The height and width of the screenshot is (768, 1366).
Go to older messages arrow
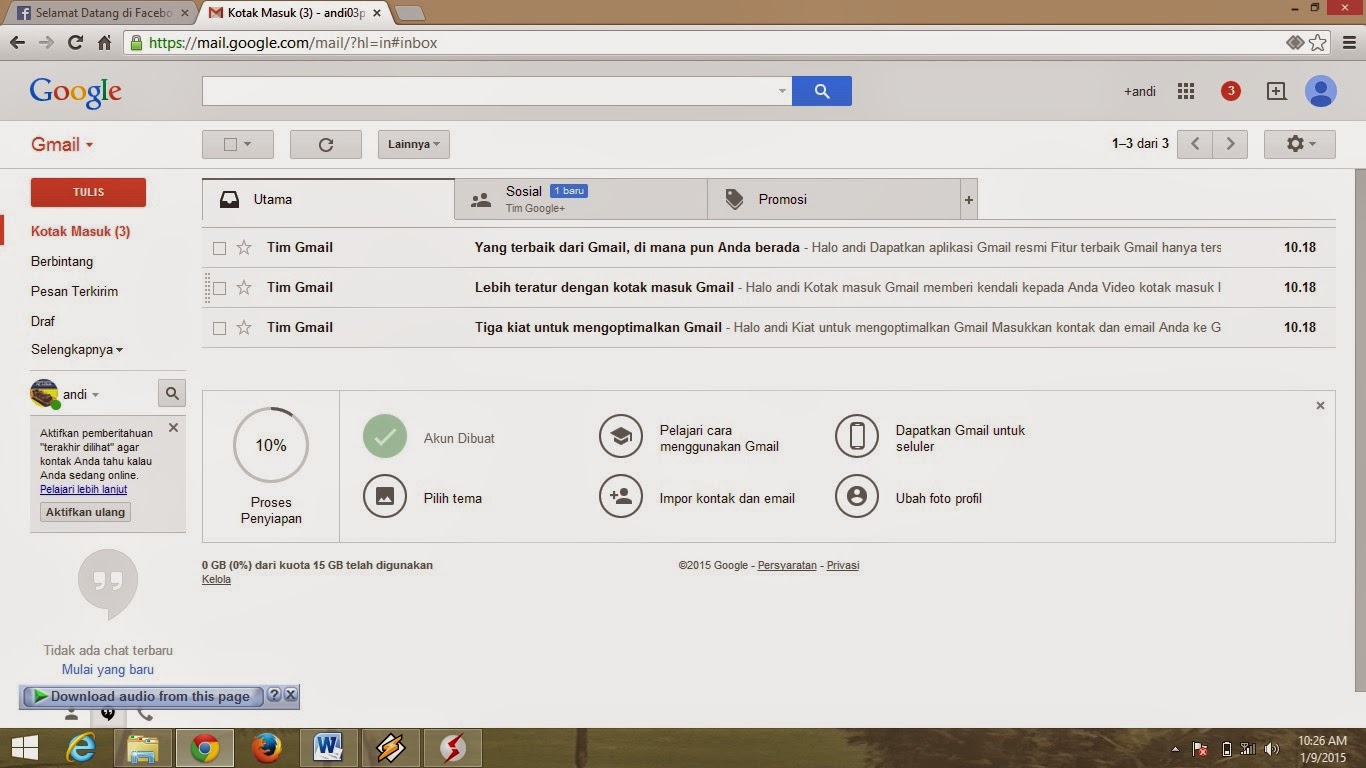tap(1231, 144)
